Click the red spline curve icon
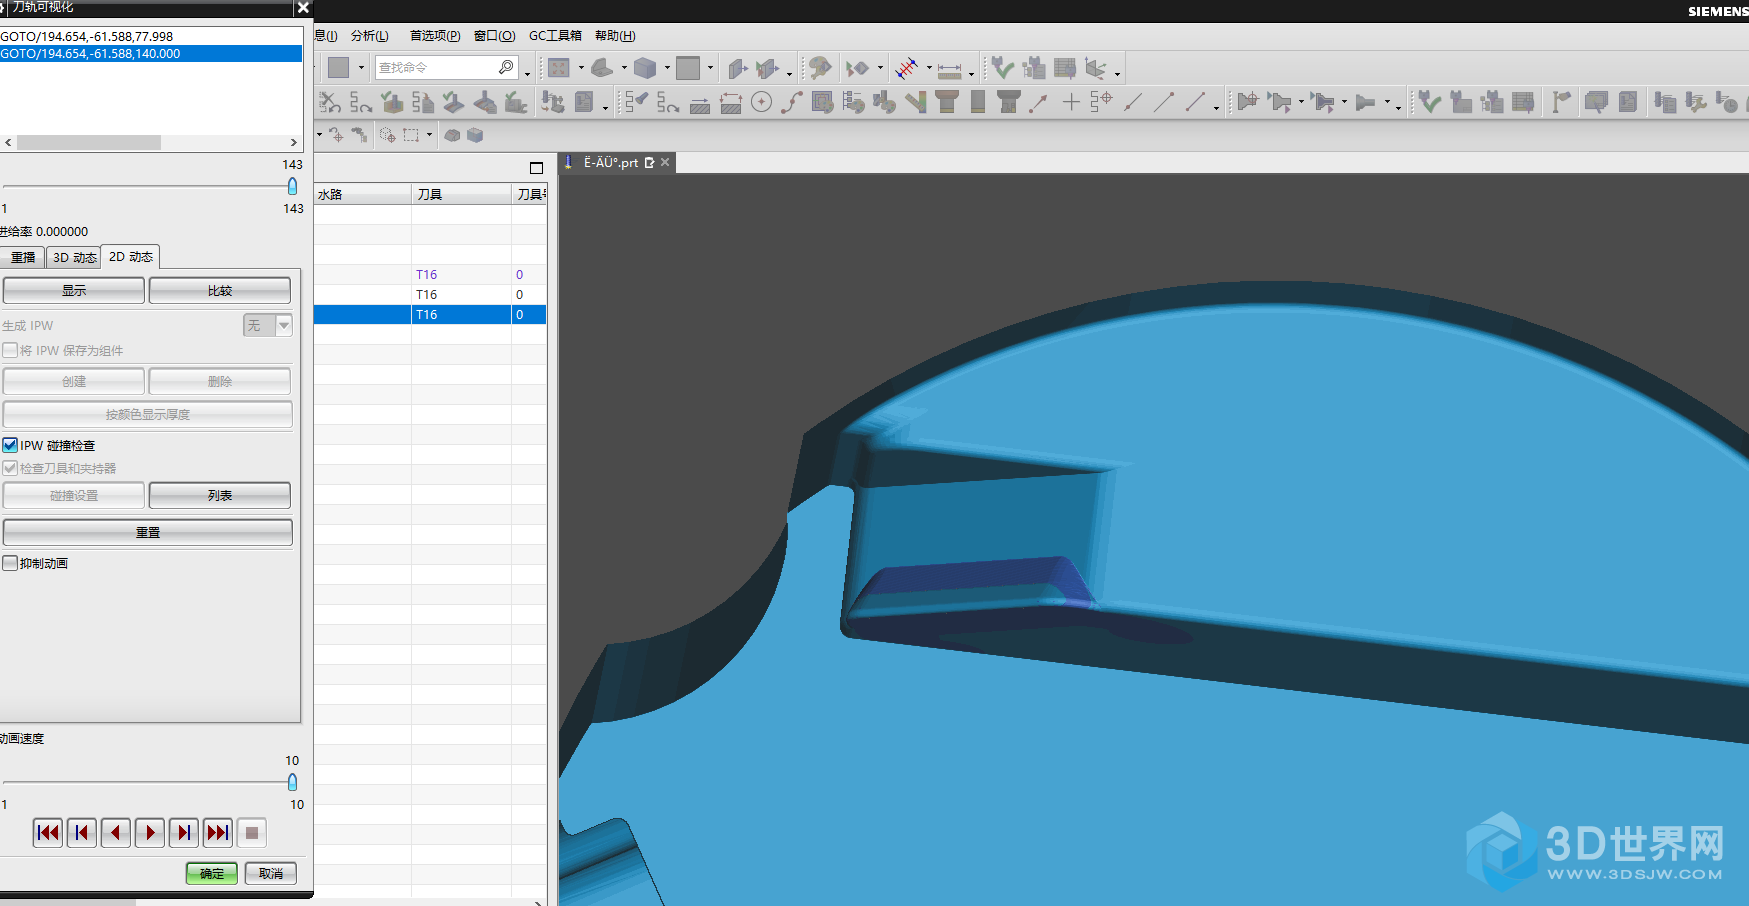 coord(792,102)
